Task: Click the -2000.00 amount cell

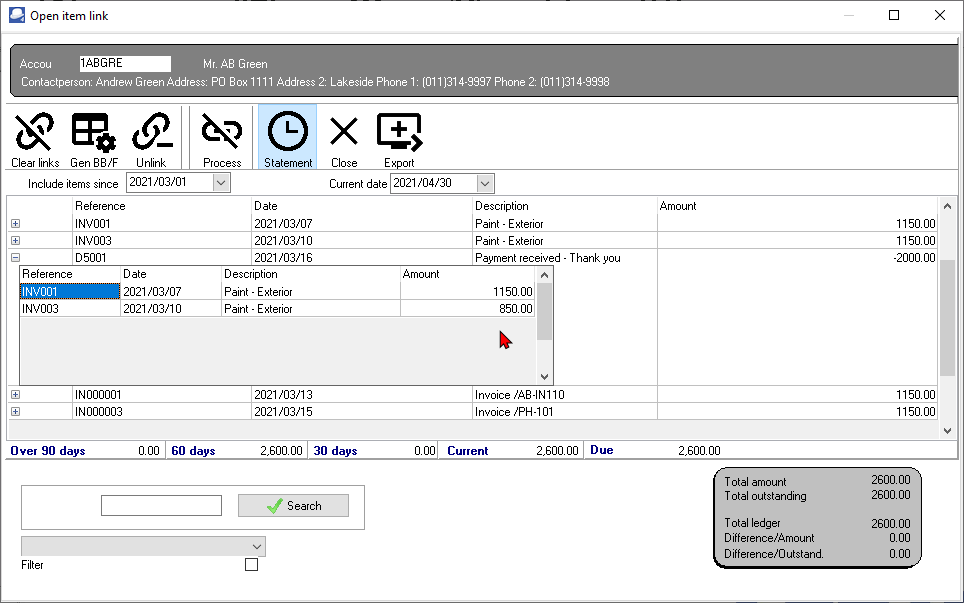Action: [x=797, y=258]
